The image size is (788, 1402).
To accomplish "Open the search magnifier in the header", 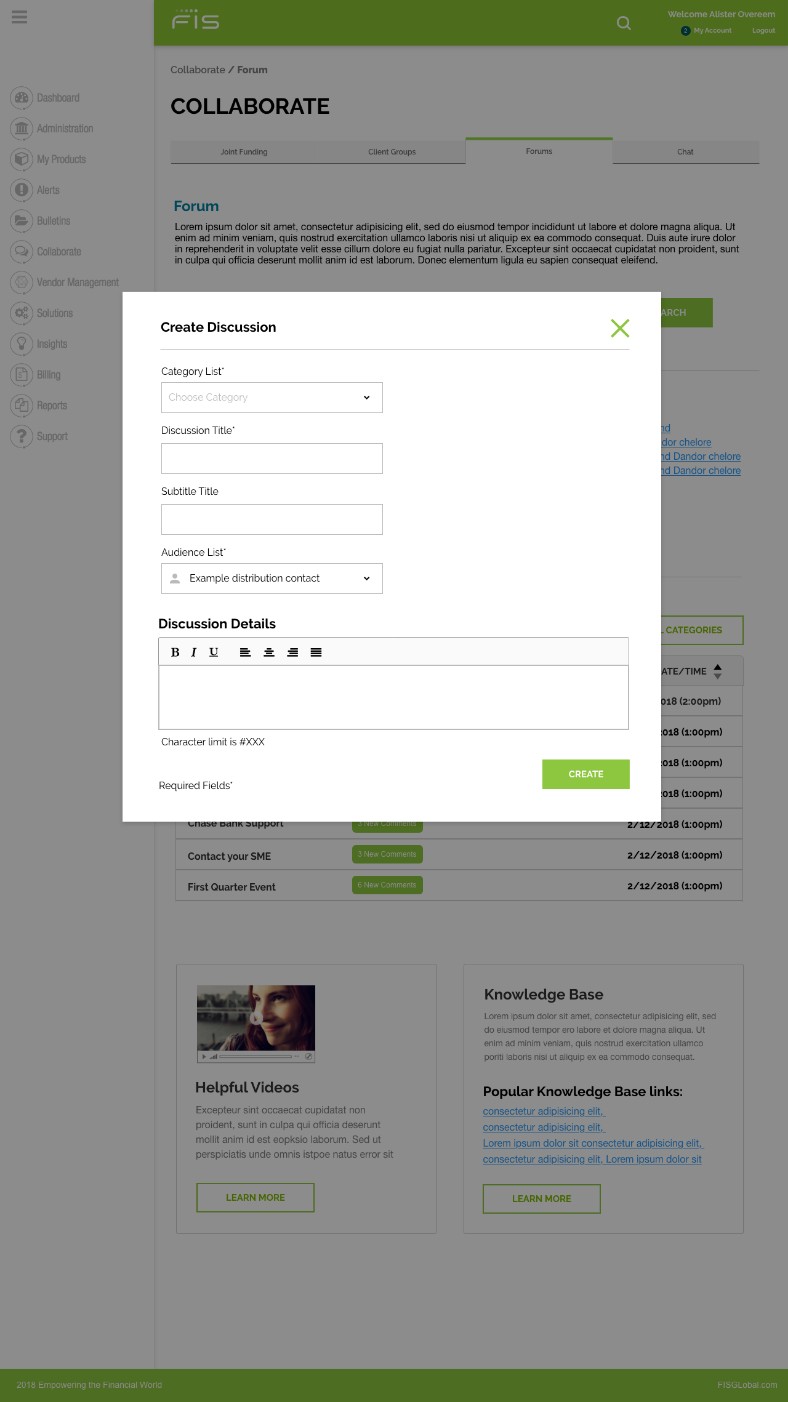I will pos(624,23).
